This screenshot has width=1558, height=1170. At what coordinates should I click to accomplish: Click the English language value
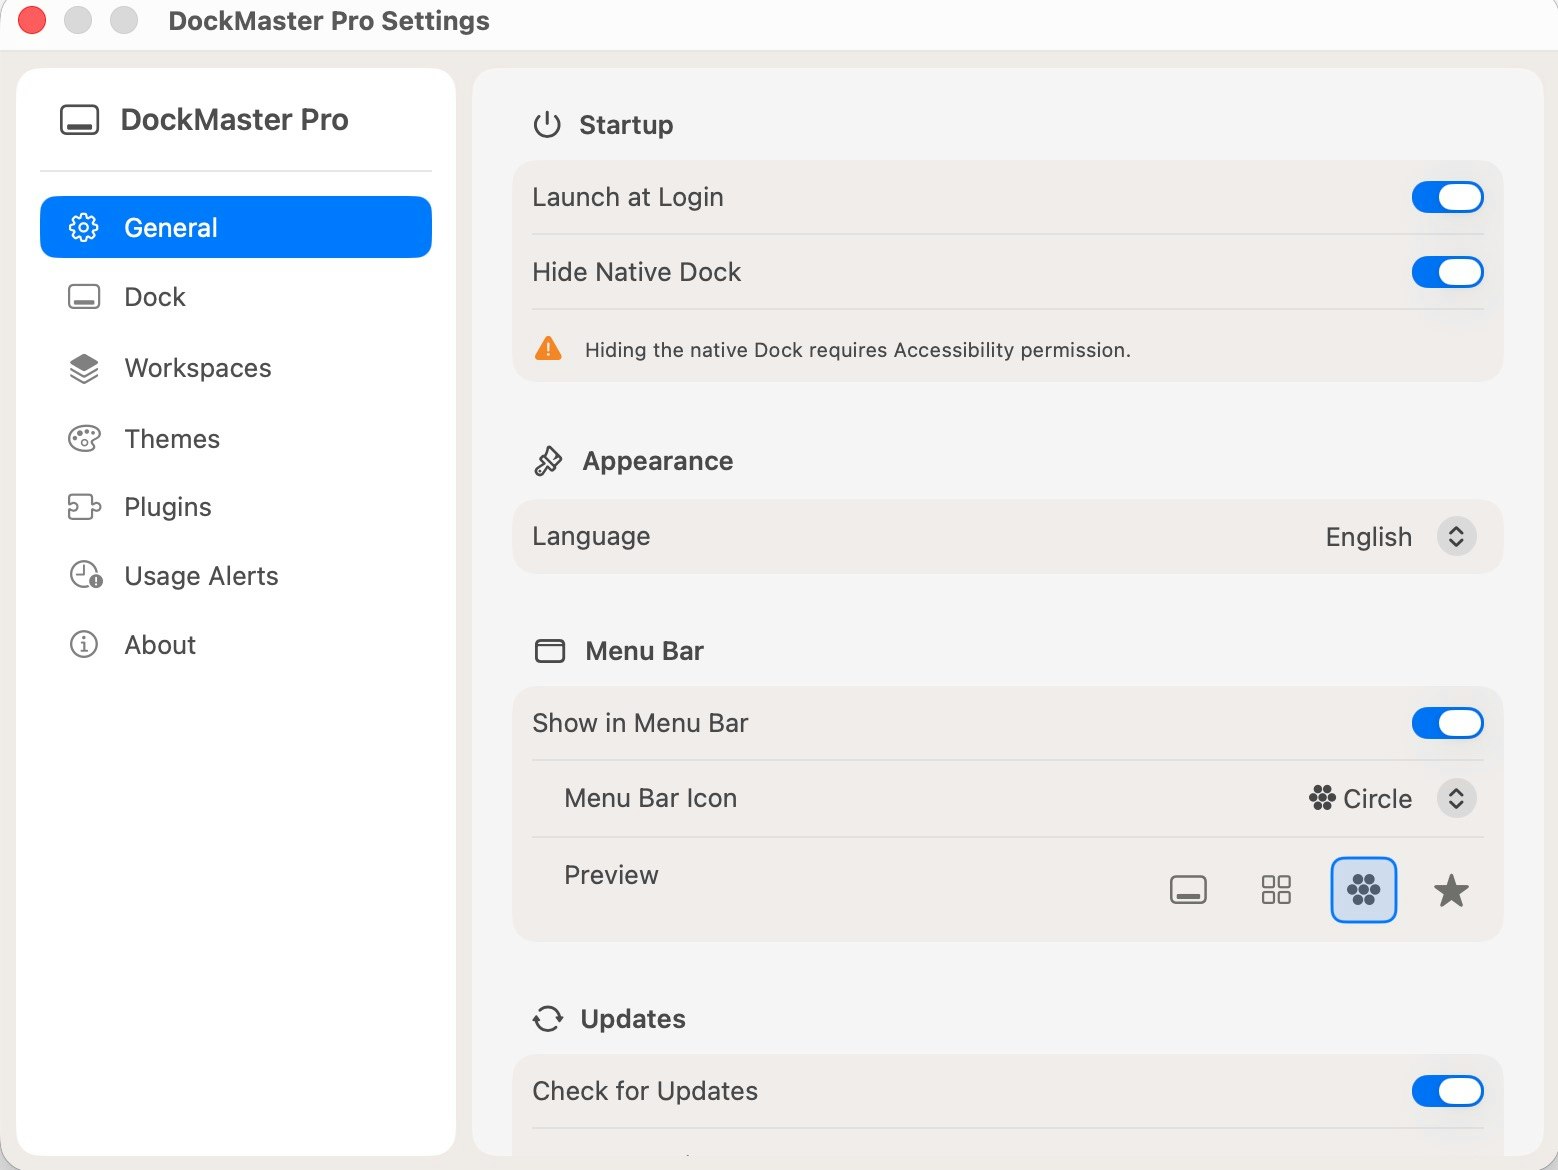tap(1368, 537)
